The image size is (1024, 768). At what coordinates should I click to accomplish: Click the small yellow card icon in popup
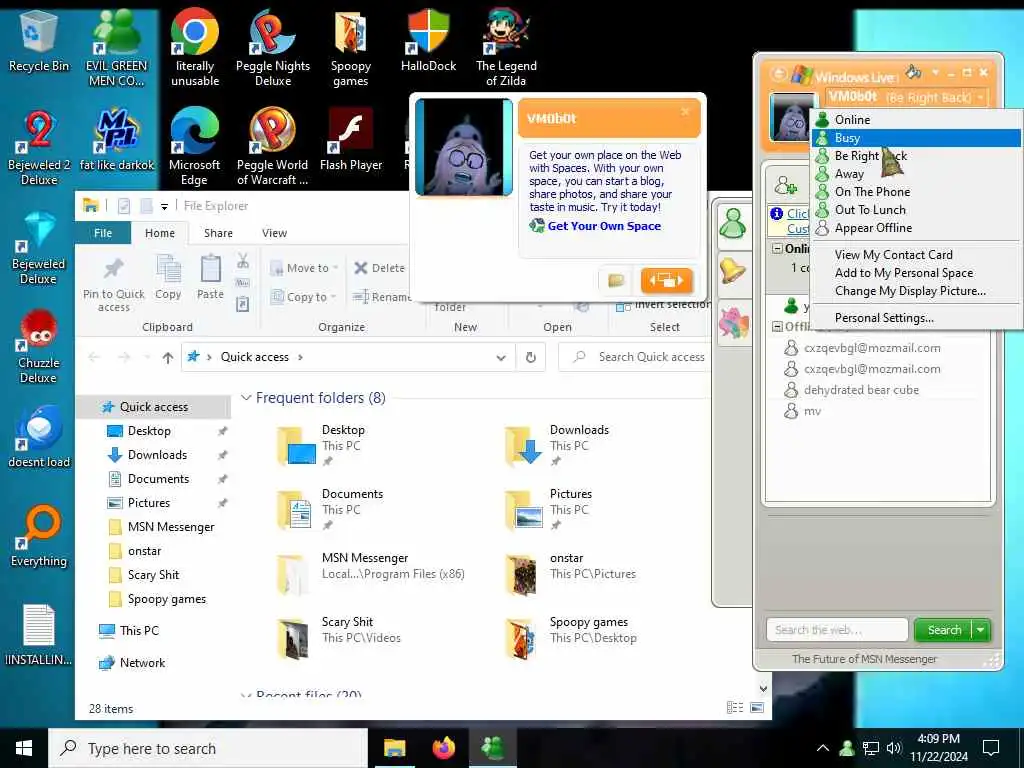[616, 281]
